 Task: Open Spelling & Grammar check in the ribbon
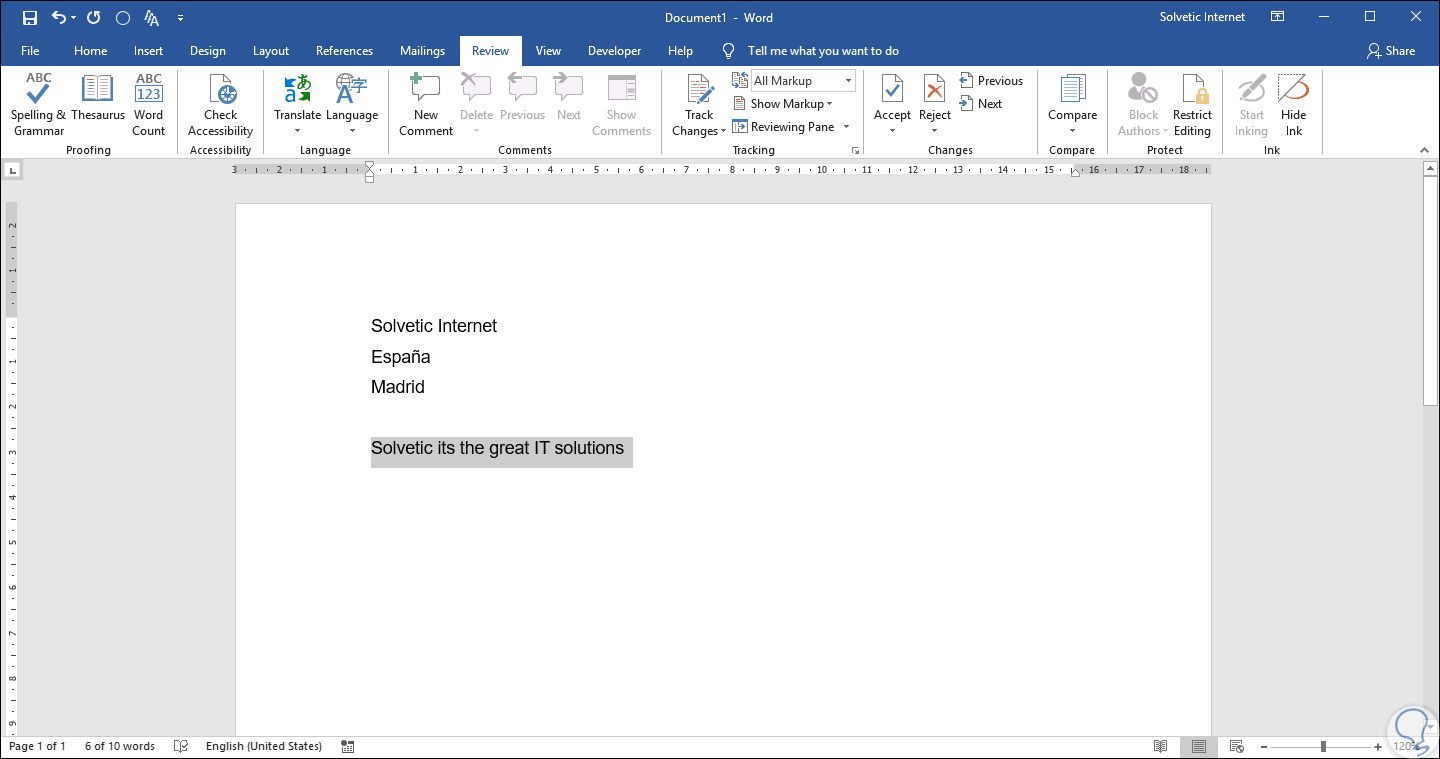(38, 105)
